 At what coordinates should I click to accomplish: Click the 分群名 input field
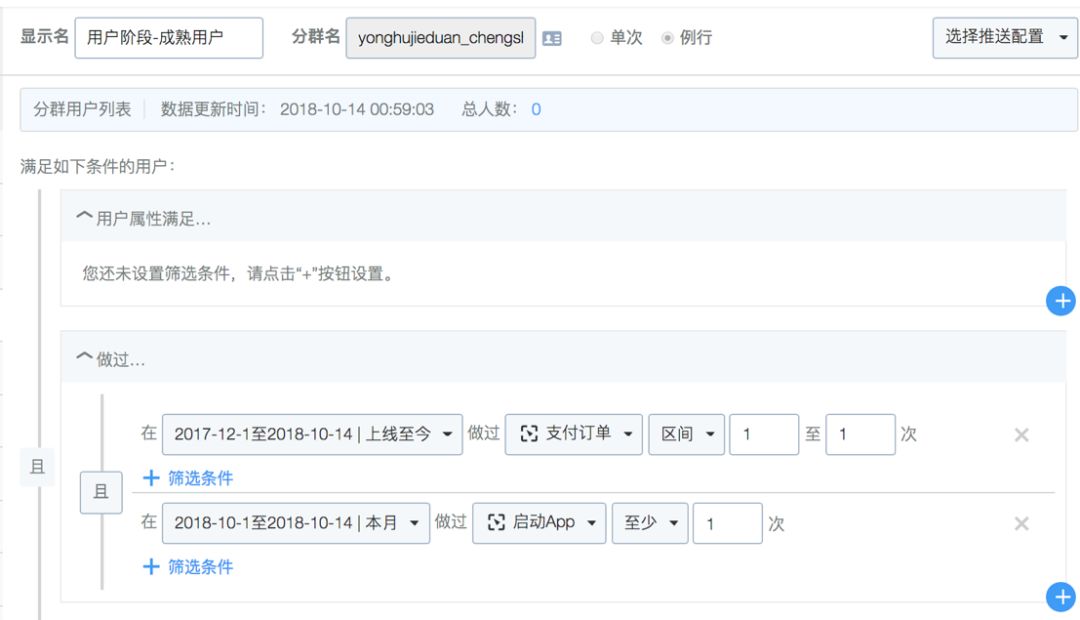[x=441, y=38]
